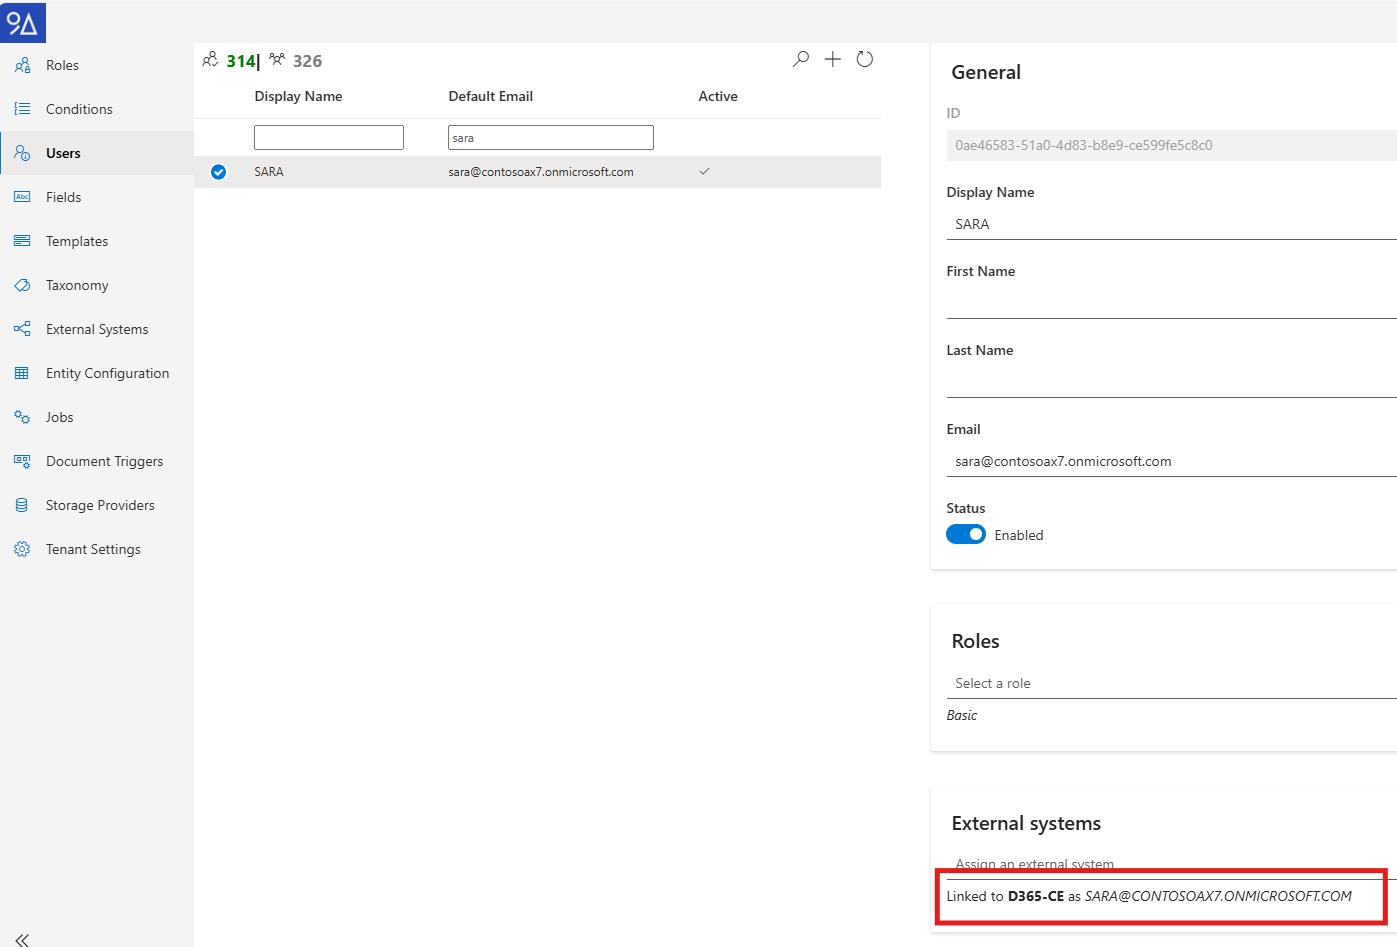Open Tenant Settings gear icon

[x=22, y=549]
